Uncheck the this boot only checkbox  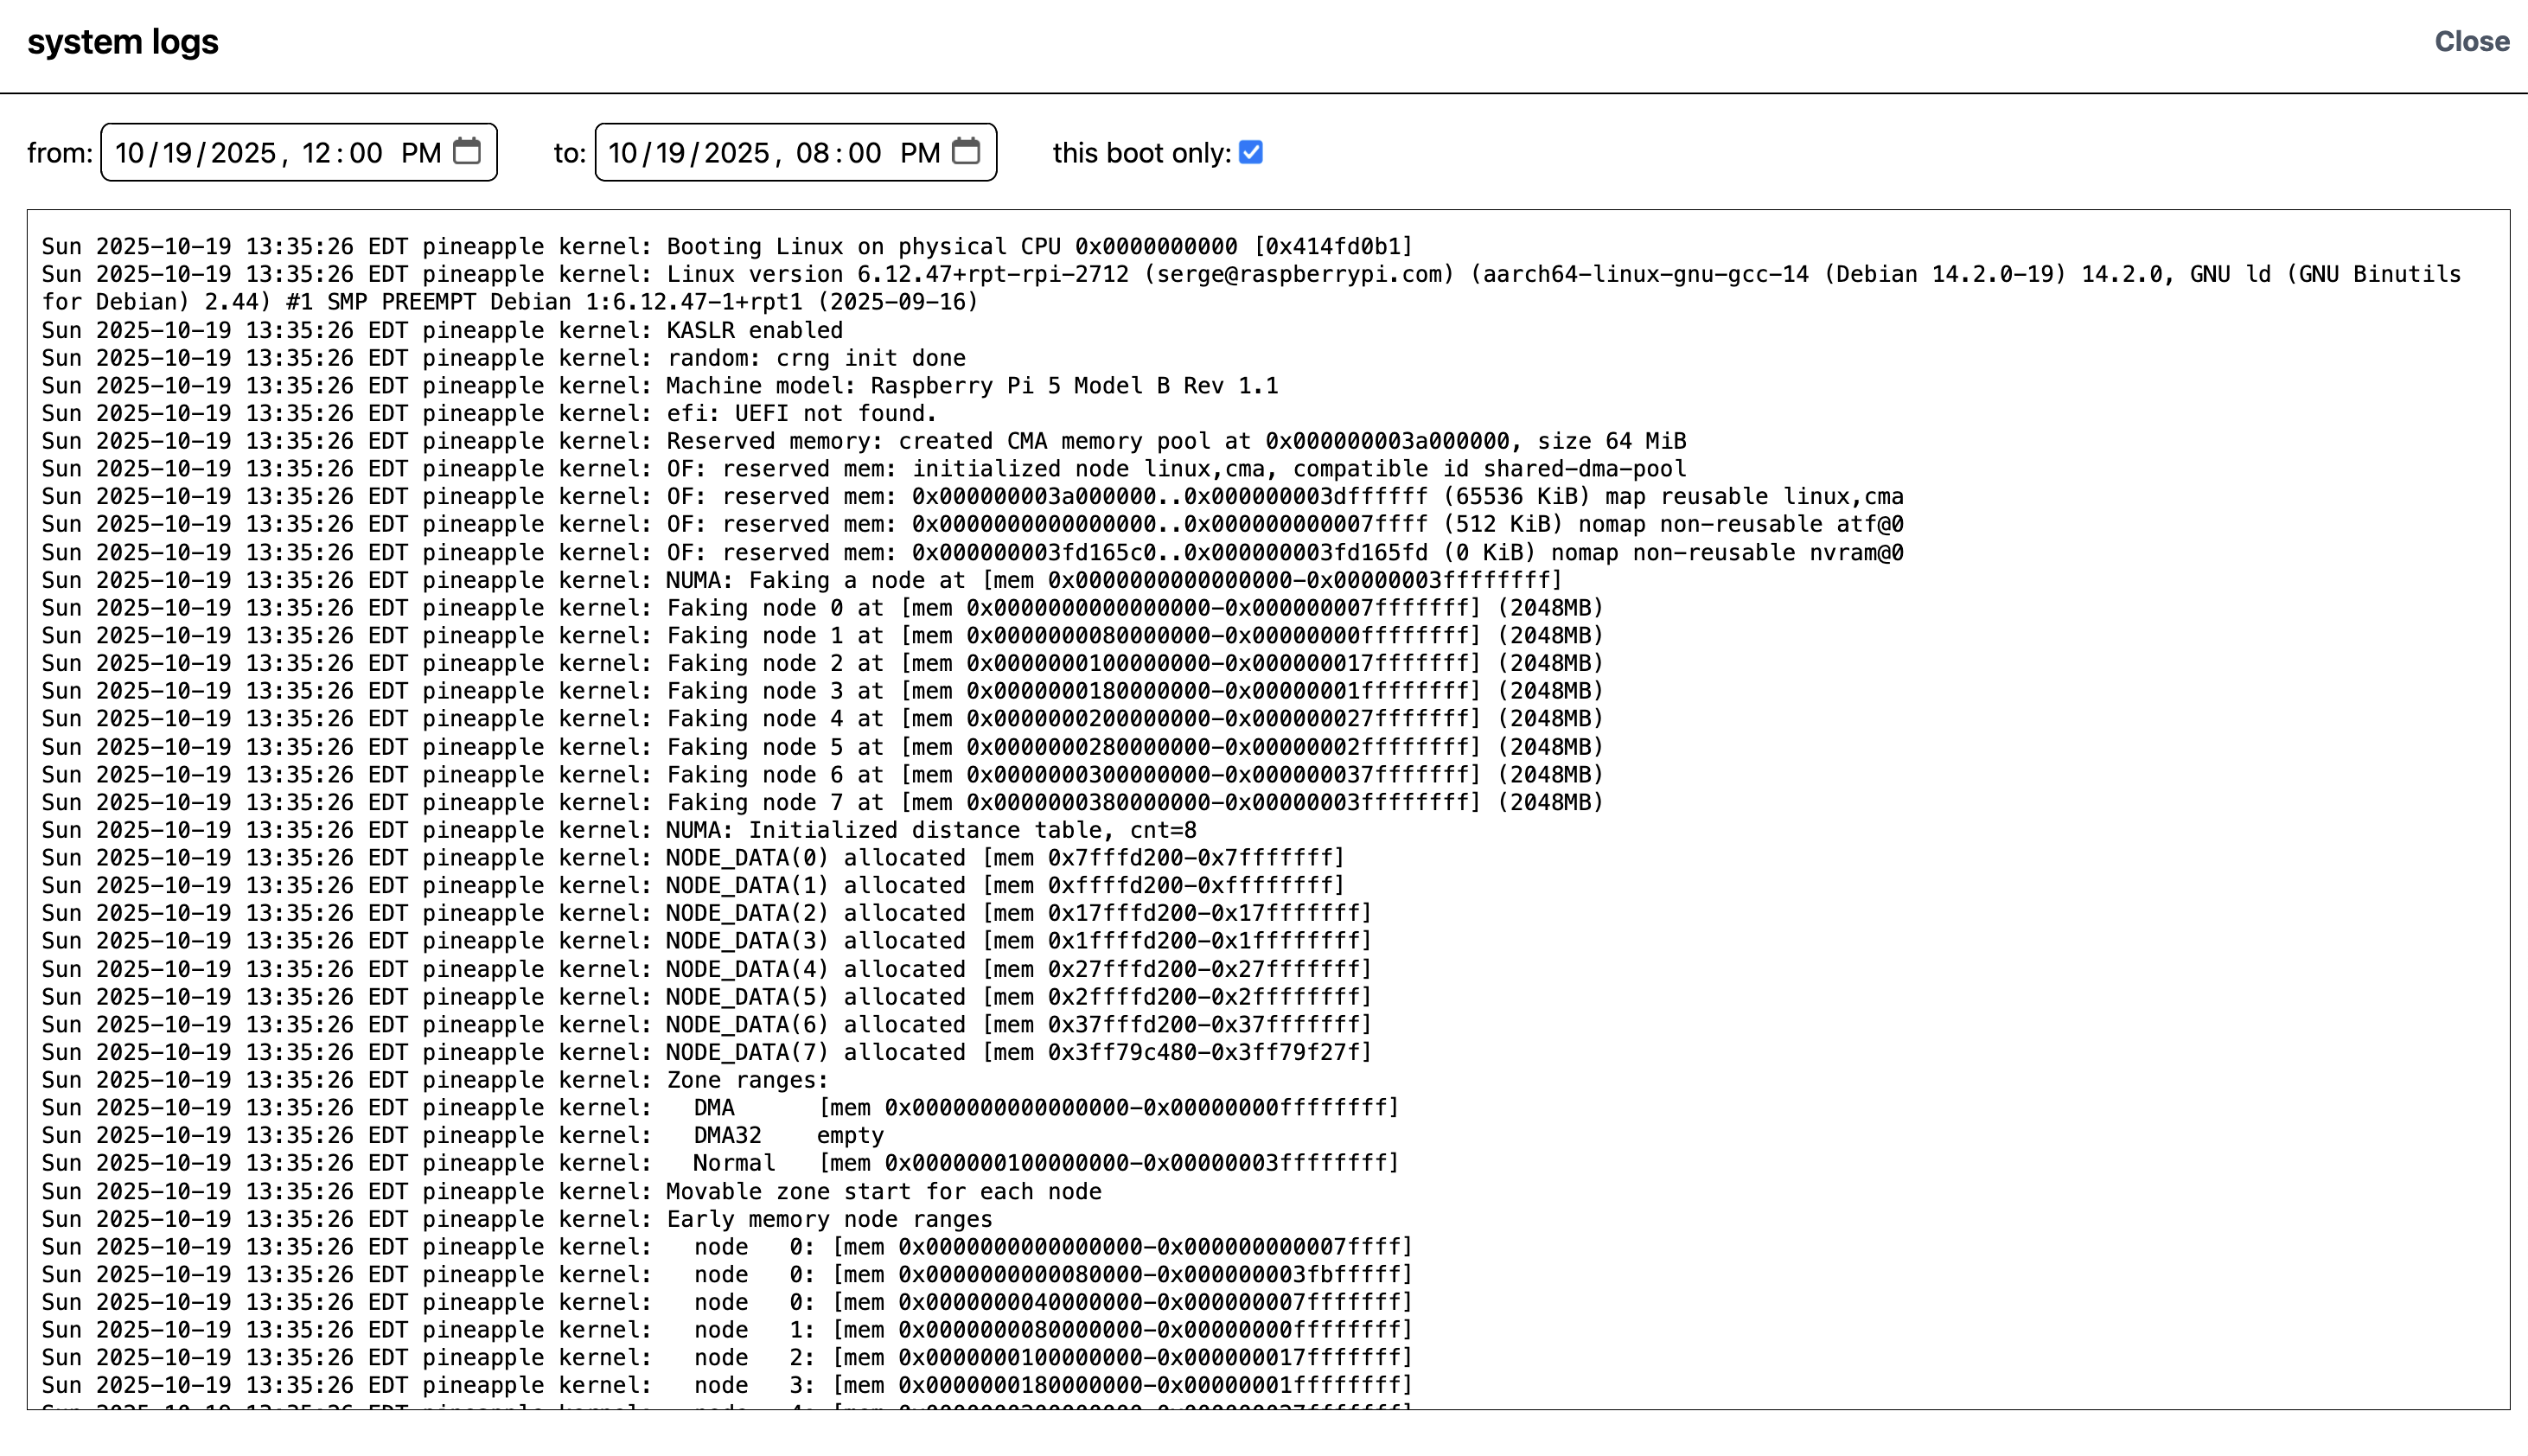pos(1250,152)
